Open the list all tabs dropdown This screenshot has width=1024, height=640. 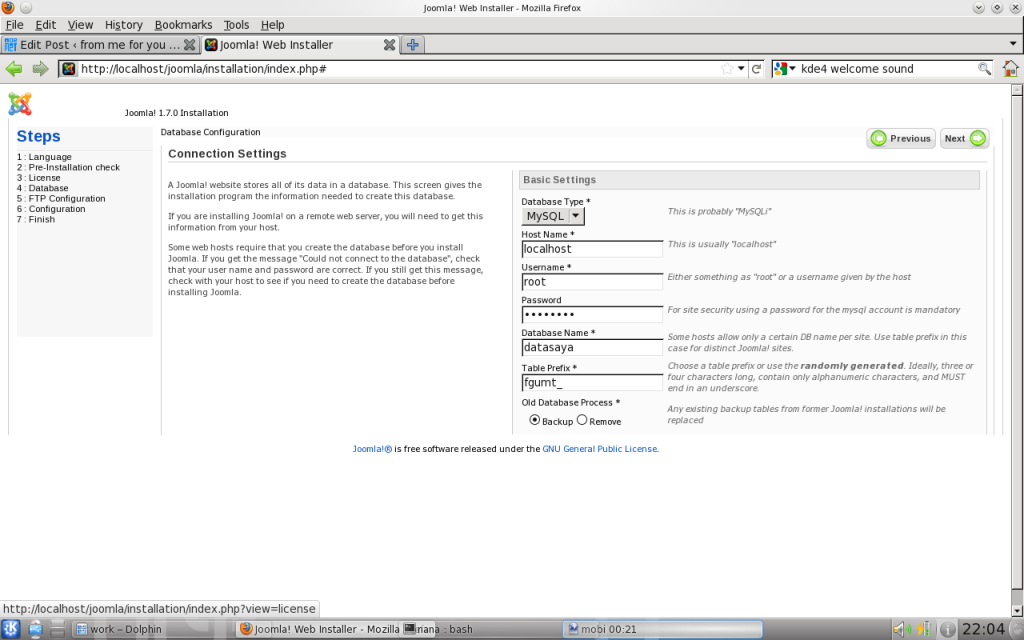[x=1013, y=44]
